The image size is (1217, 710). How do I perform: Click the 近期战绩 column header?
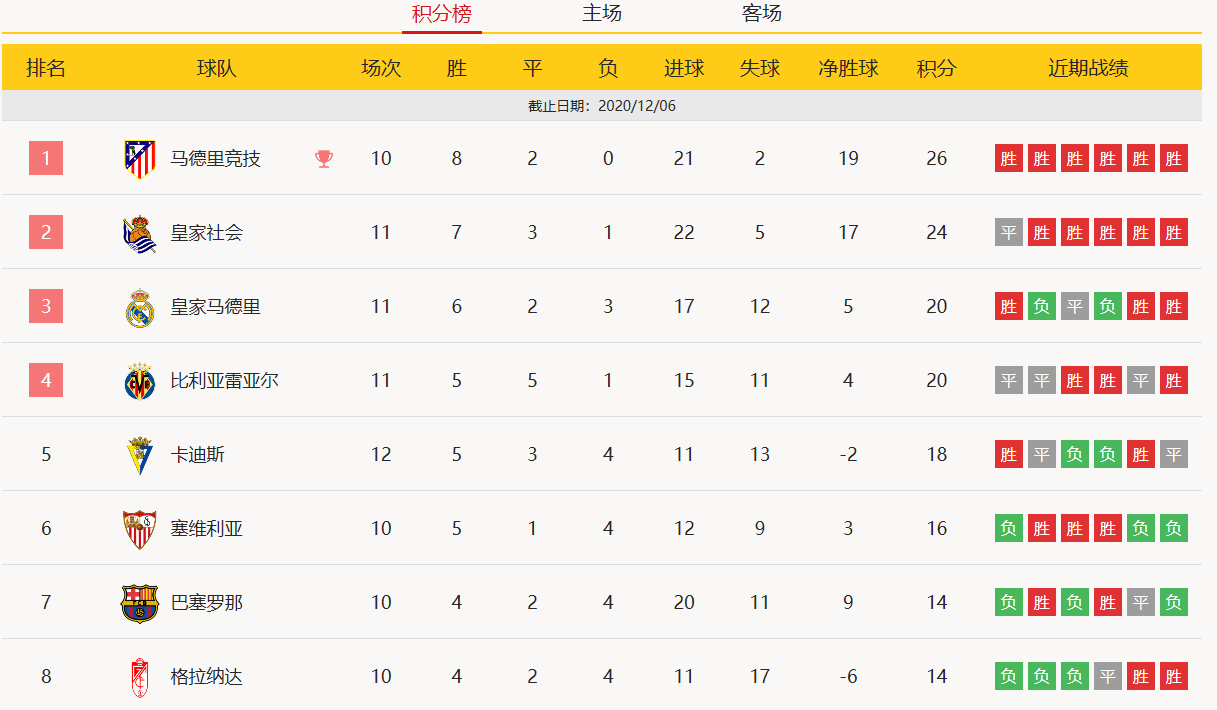coord(1088,68)
